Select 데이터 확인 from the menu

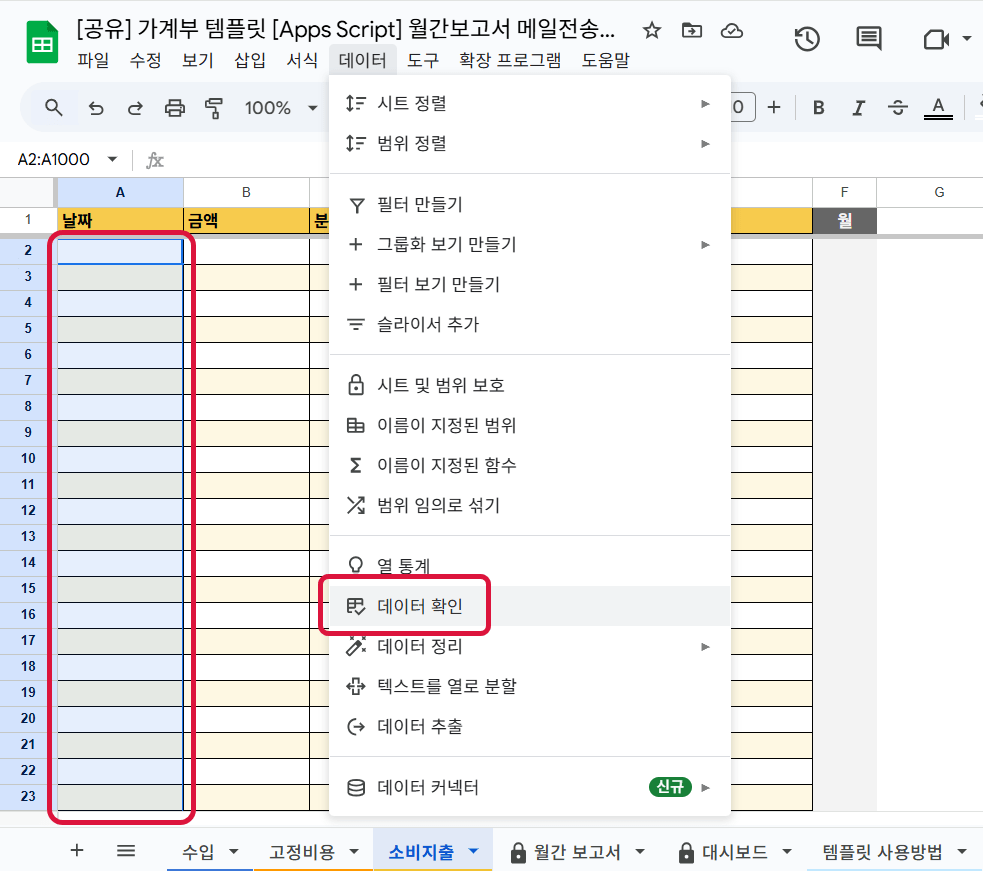[420, 606]
